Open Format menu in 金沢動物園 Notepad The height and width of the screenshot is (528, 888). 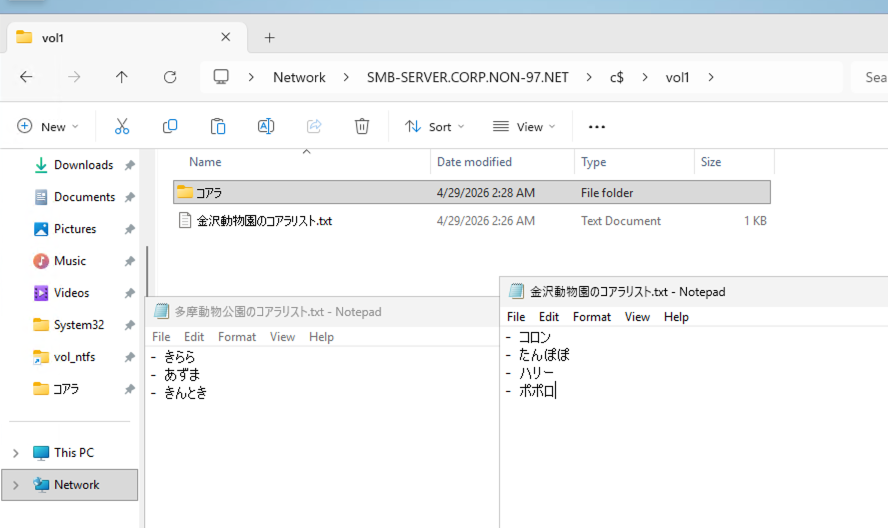(592, 317)
